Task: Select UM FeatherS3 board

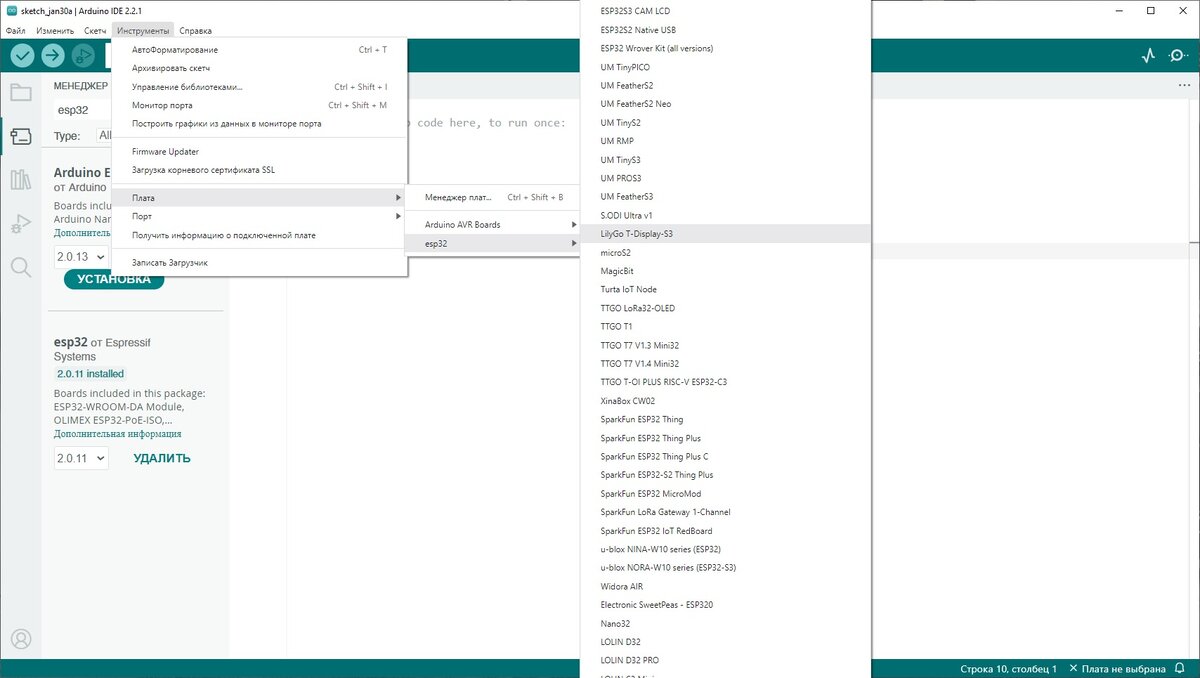Action: (725, 196)
